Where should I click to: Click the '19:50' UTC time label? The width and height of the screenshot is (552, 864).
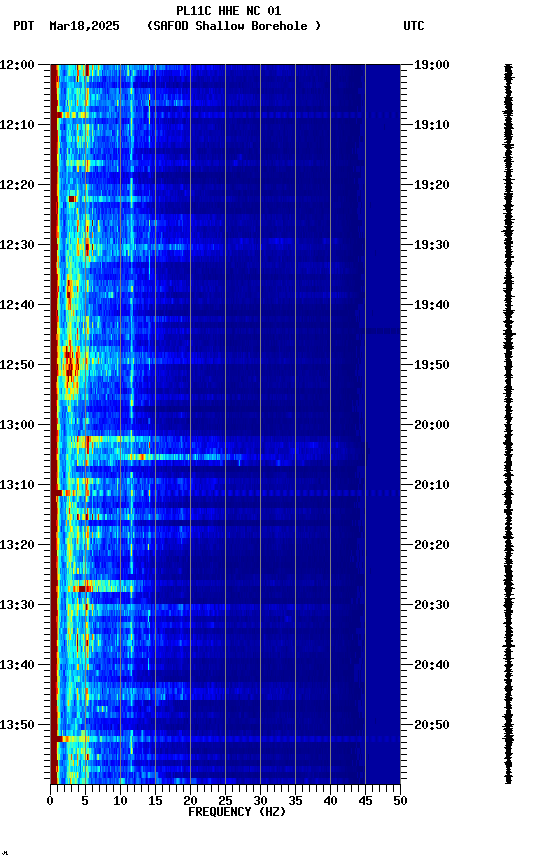[432, 365]
